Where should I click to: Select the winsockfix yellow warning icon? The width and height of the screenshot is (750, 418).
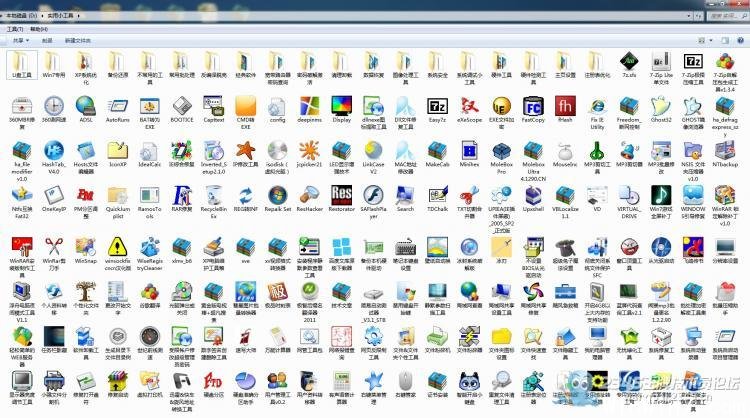pyautogui.click(x=118, y=247)
